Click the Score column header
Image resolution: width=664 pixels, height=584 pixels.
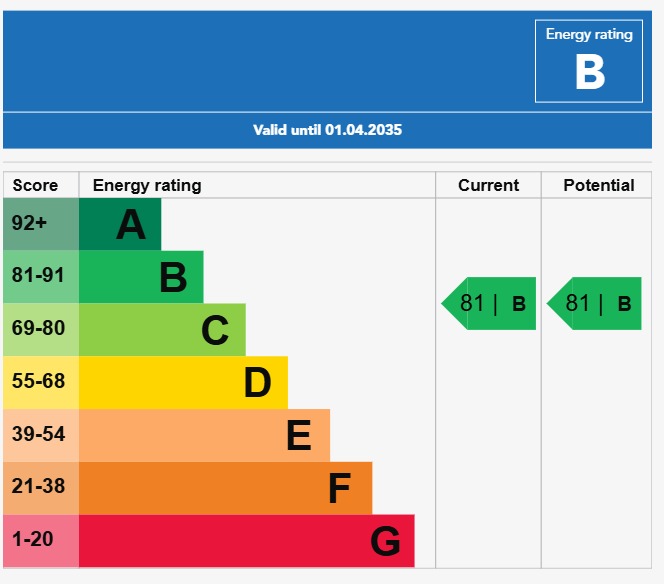35,185
